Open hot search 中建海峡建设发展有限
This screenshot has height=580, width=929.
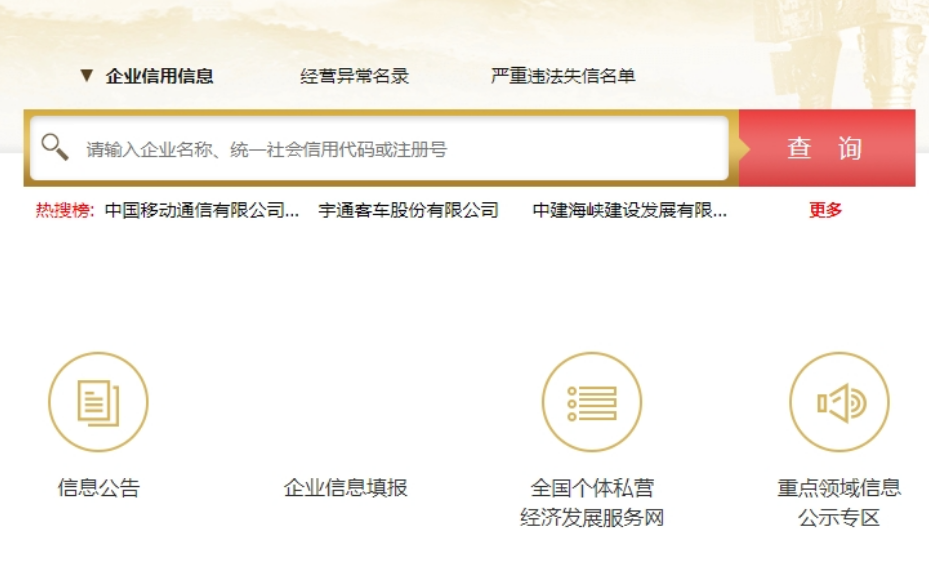(630, 210)
